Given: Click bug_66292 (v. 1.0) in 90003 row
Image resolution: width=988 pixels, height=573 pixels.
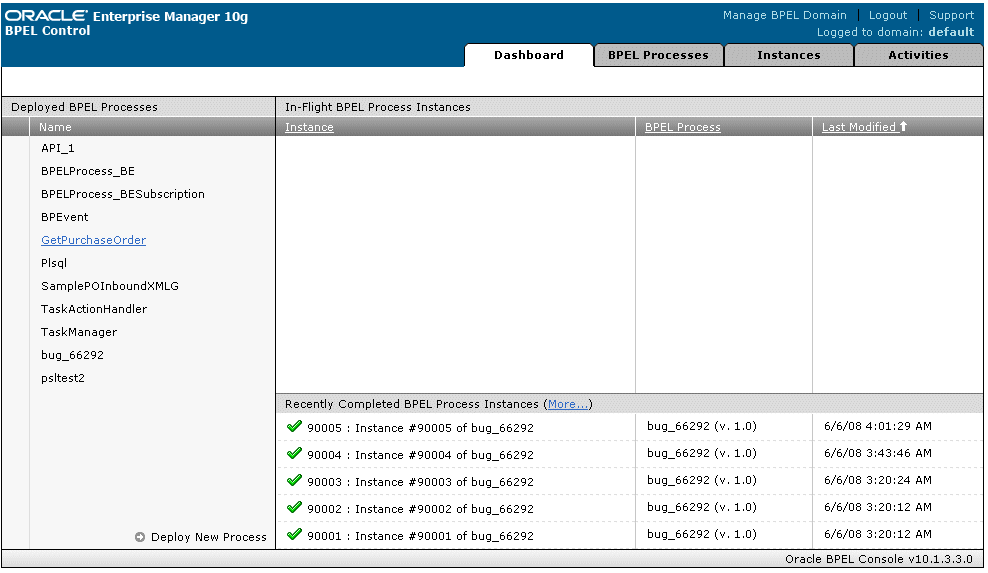Looking at the screenshot, I should pyautogui.click(x=701, y=480).
